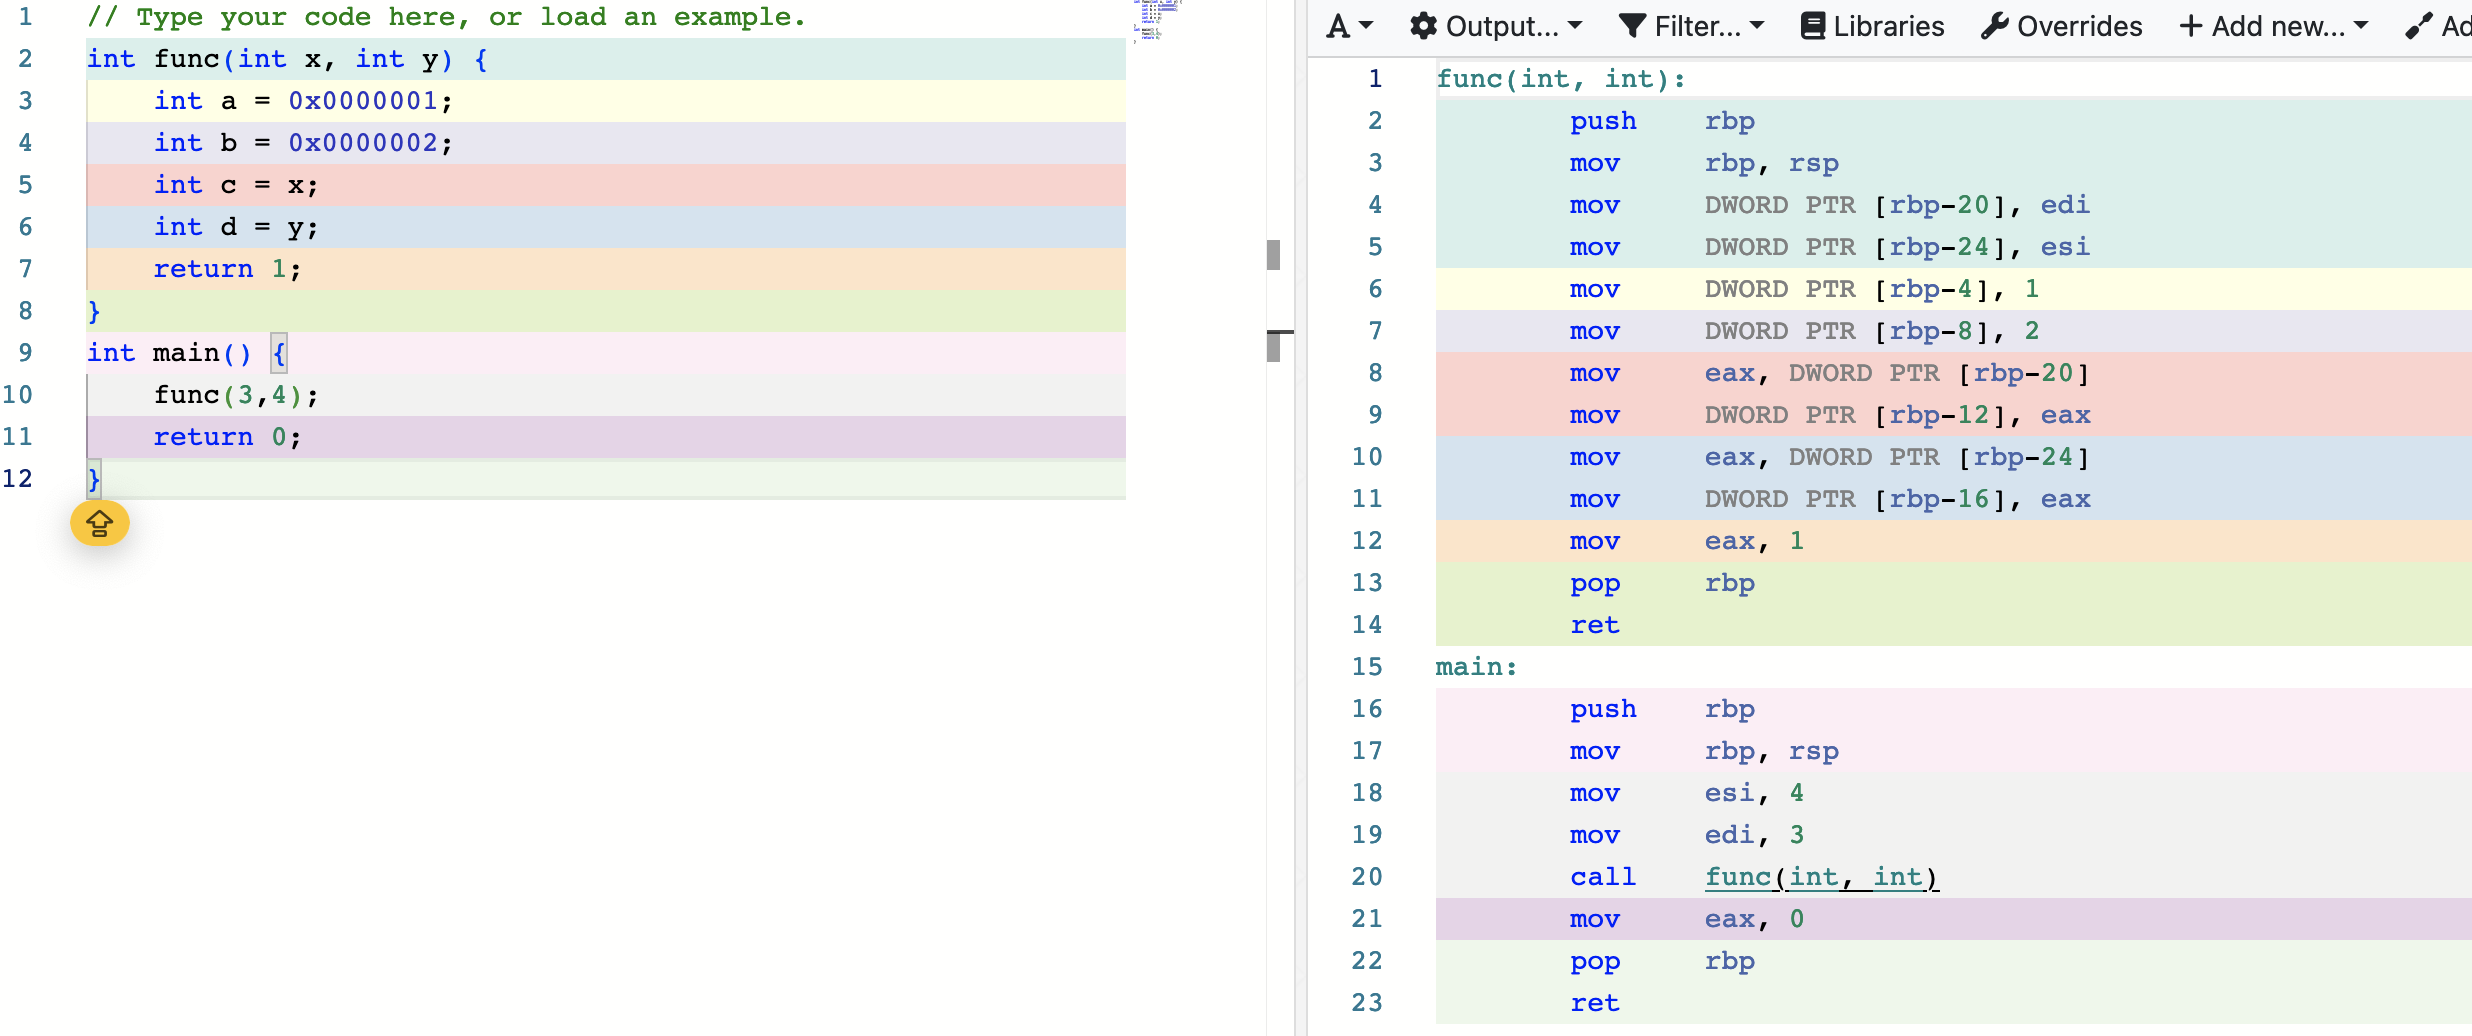Open the Libraries panel
Viewport: 2472px width, 1036px height.
(x=1873, y=27)
